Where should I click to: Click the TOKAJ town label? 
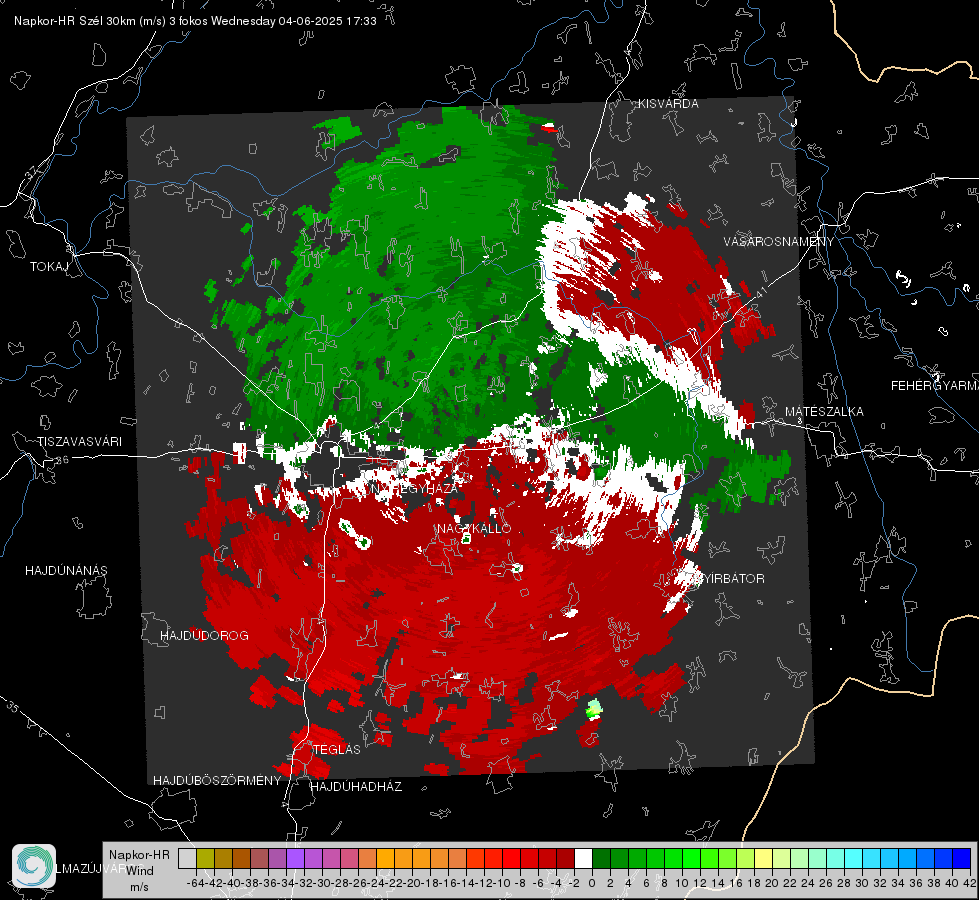pos(49,267)
